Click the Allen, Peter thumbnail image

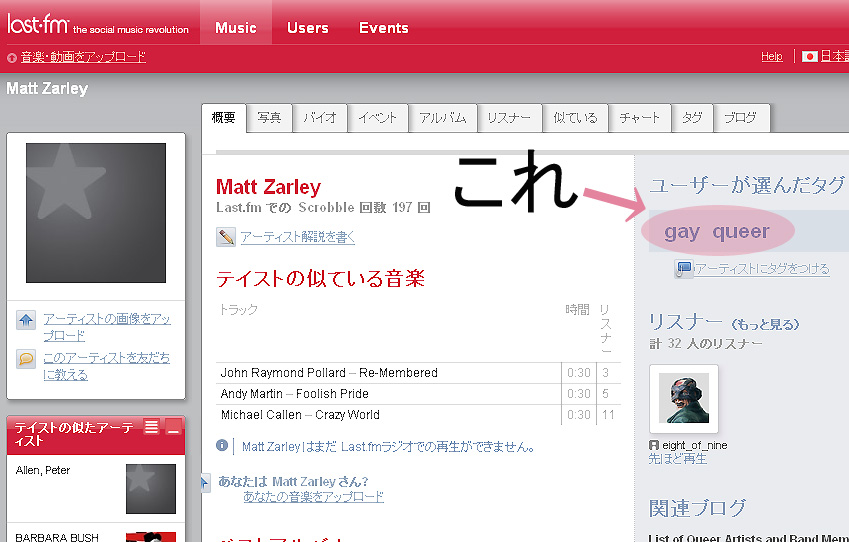point(151,489)
